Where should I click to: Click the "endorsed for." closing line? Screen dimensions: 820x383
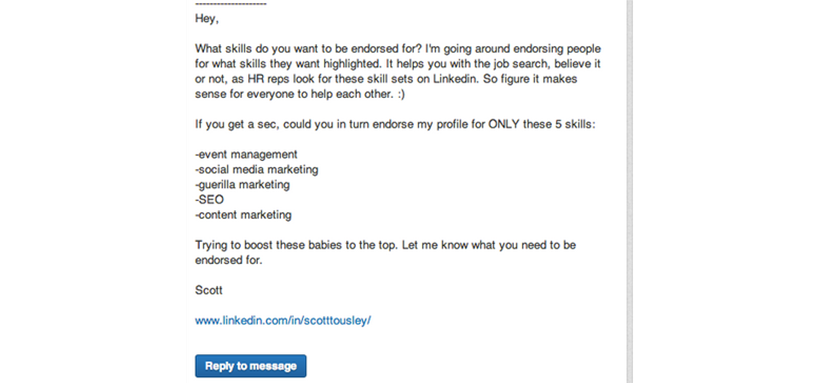coord(229,260)
